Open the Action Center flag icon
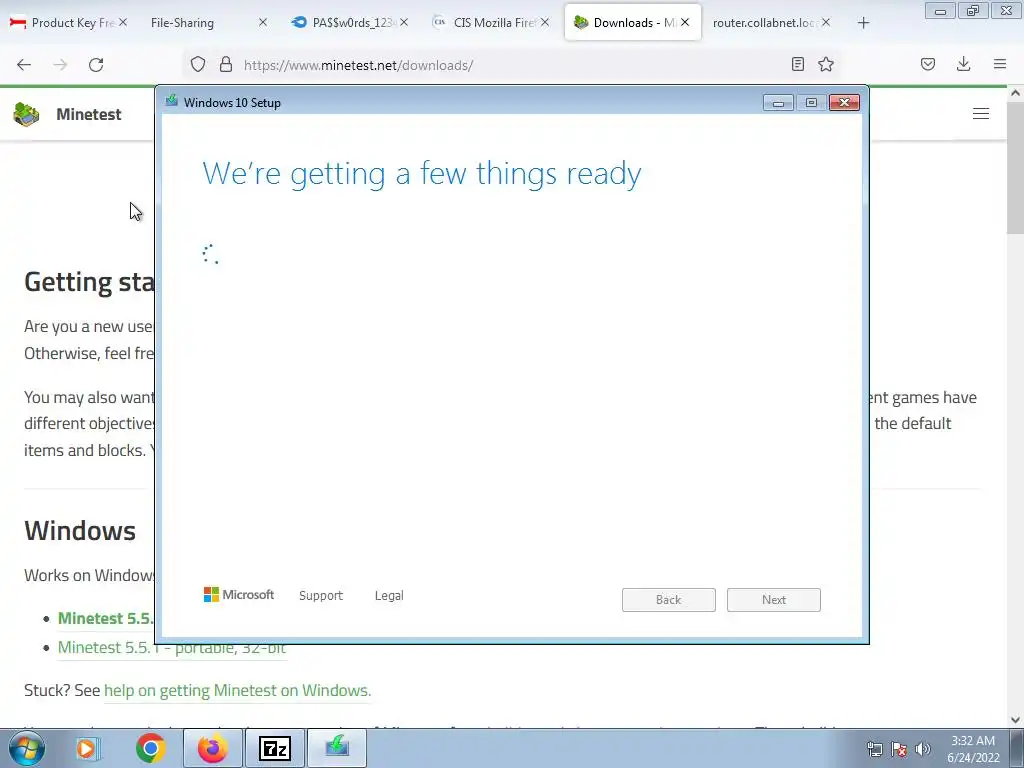Image resolution: width=1024 pixels, height=768 pixels. pyautogui.click(x=899, y=749)
